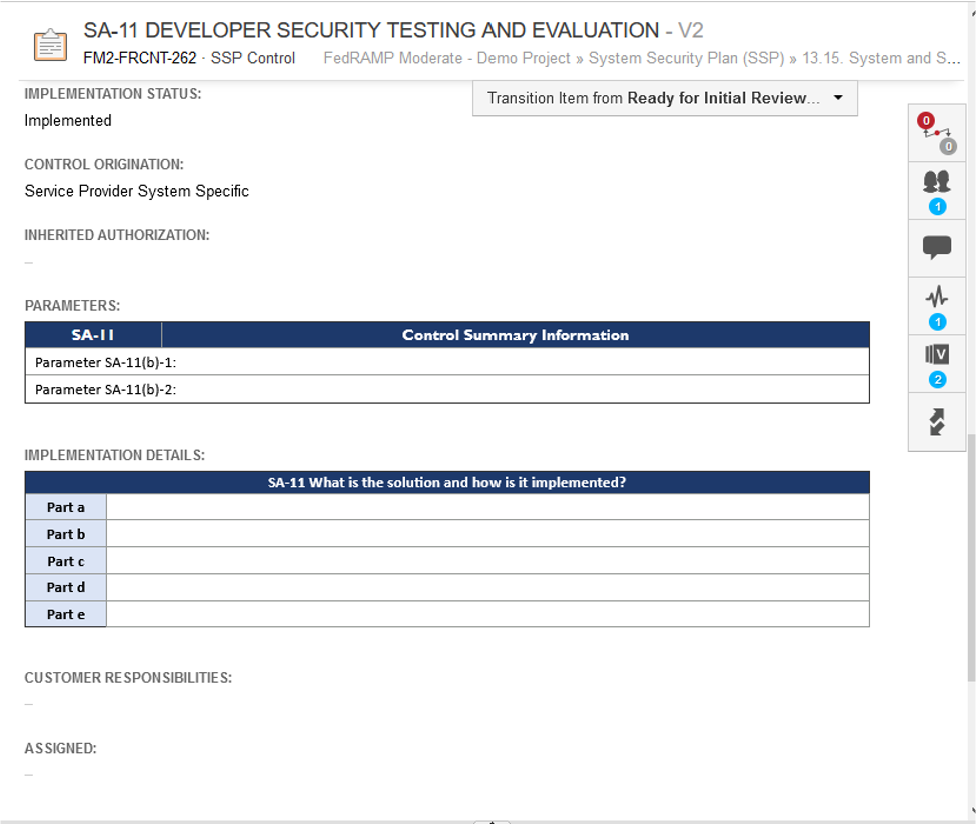Click the sync arrows icon in sidebar
977x824 pixels.
coord(936,422)
